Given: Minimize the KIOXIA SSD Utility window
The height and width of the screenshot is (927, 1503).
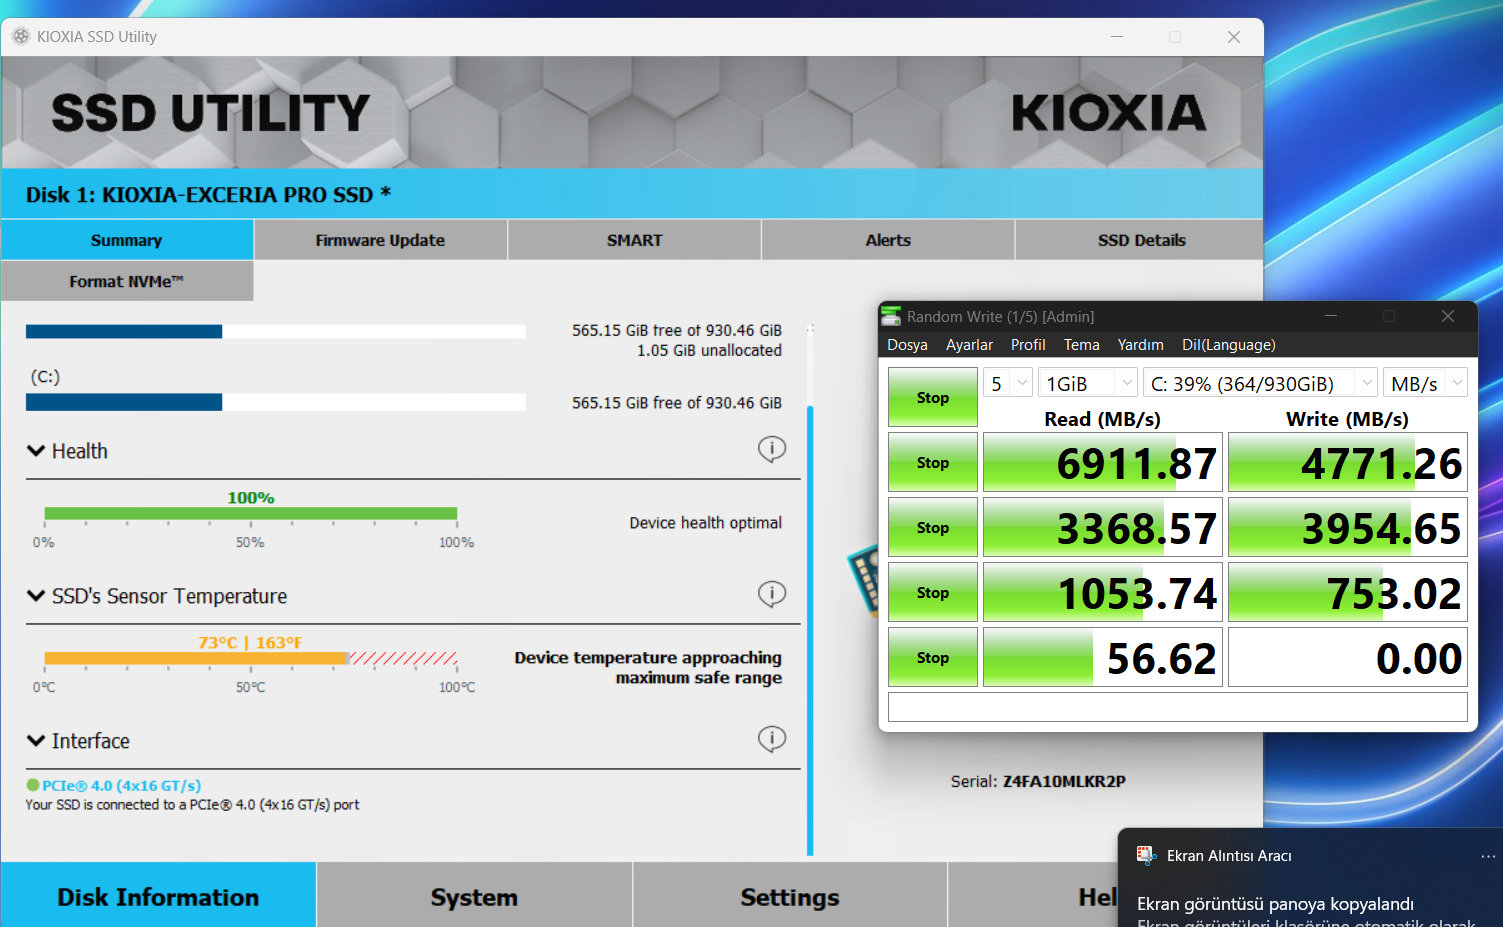Looking at the screenshot, I should pyautogui.click(x=1117, y=37).
